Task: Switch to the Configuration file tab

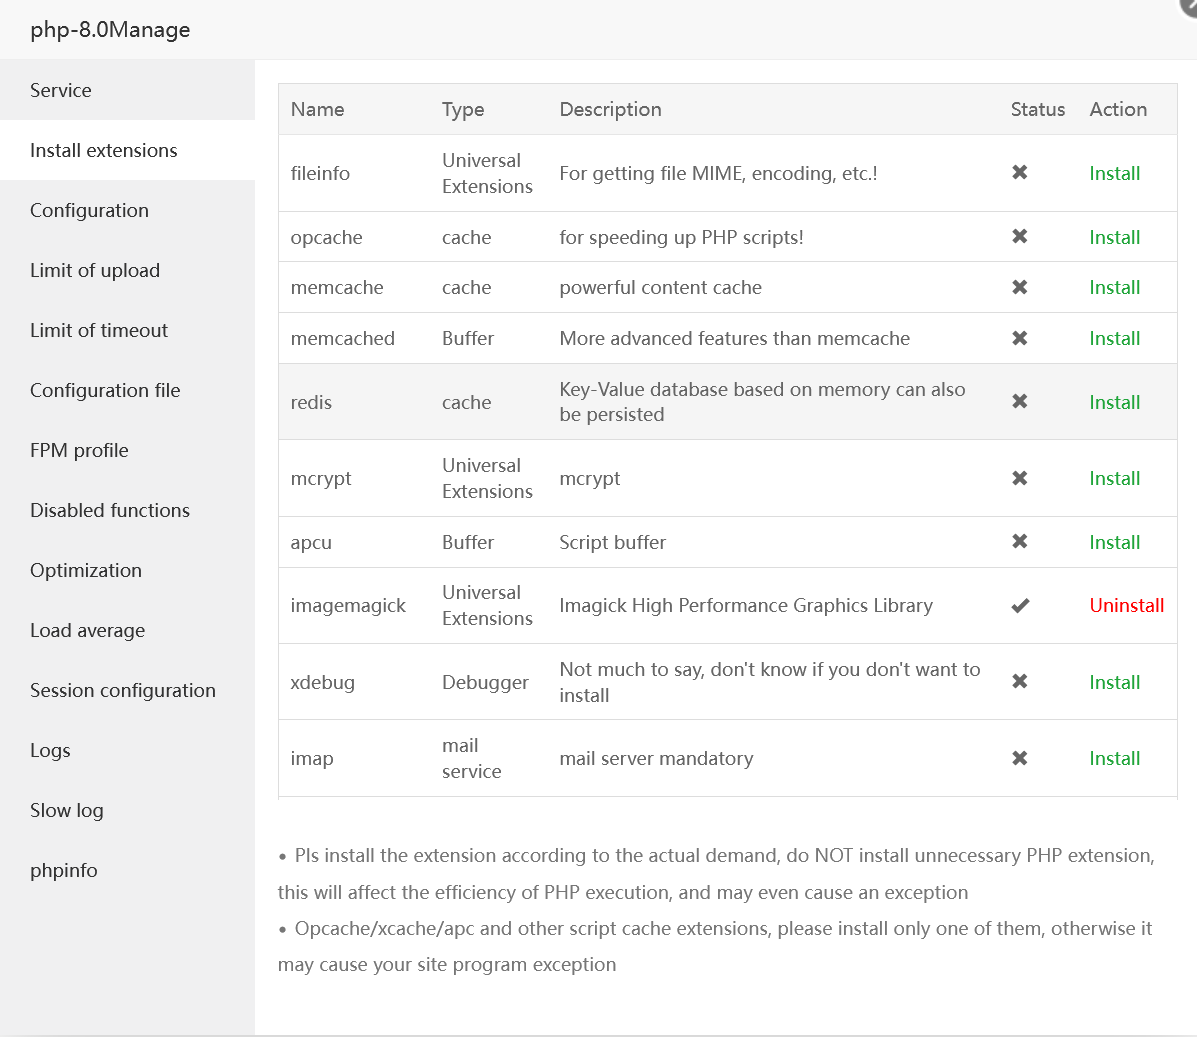Action: pos(105,390)
